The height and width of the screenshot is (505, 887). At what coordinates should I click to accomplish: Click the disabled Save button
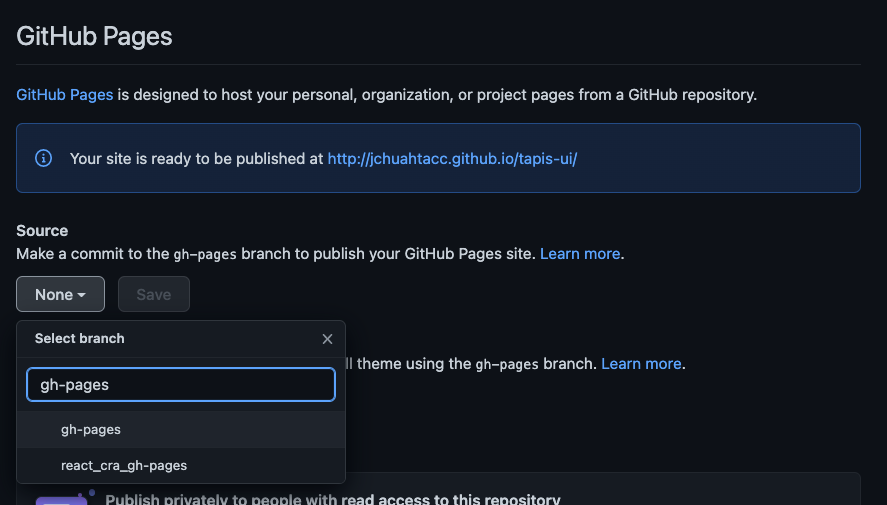click(154, 294)
